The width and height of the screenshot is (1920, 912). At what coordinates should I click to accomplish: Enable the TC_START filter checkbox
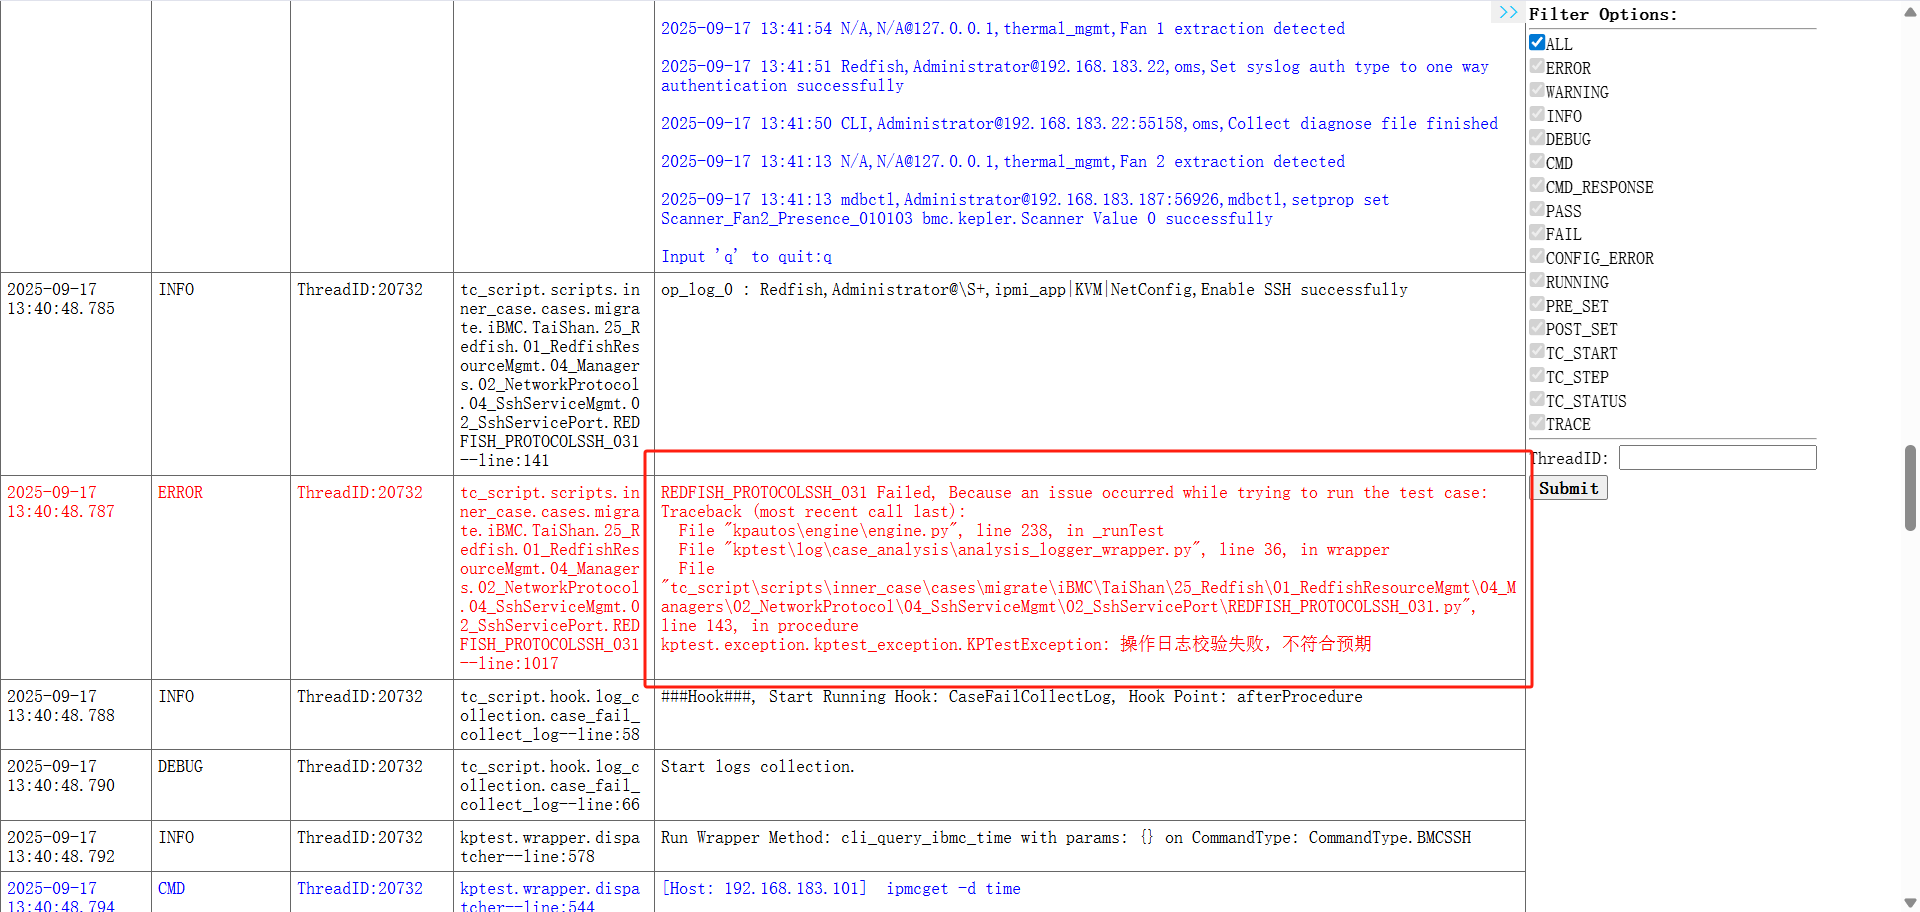(x=1537, y=352)
